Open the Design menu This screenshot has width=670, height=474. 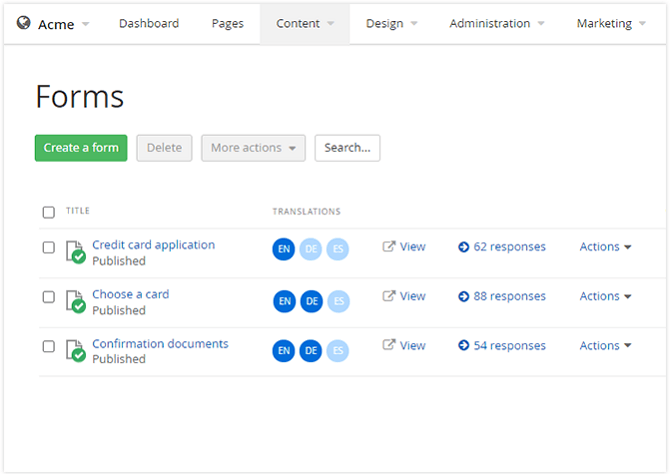tap(391, 23)
